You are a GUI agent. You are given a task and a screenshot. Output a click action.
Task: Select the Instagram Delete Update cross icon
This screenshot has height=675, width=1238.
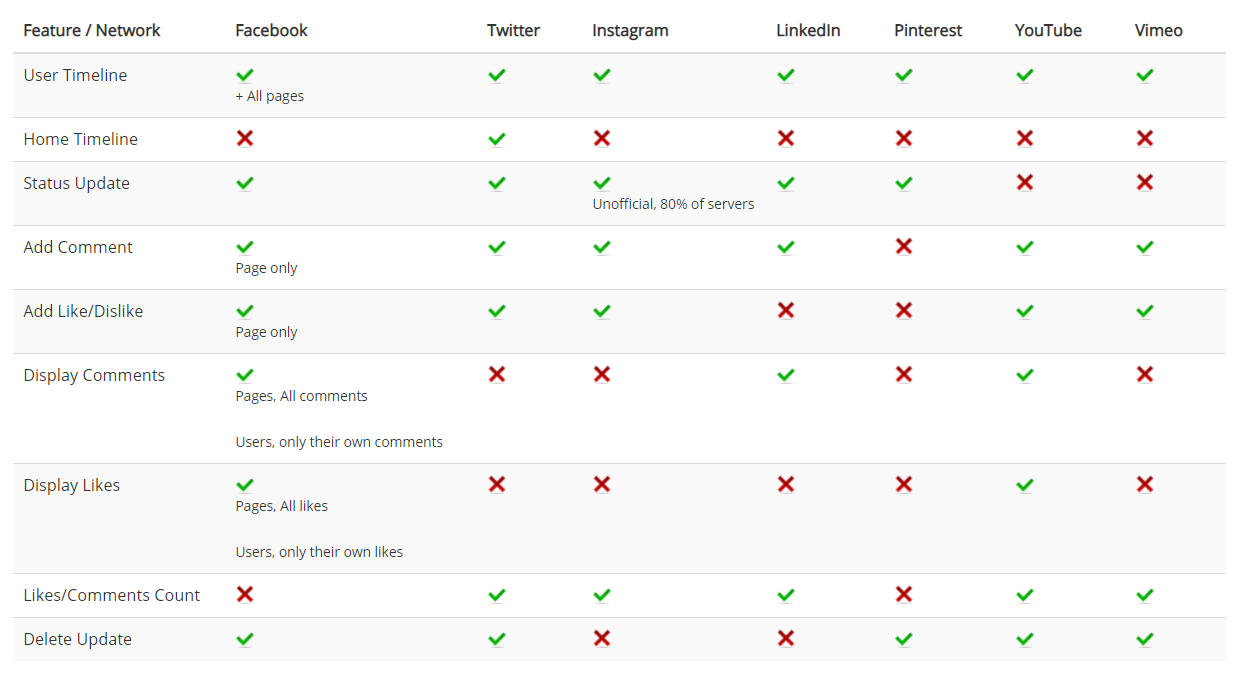[602, 638]
